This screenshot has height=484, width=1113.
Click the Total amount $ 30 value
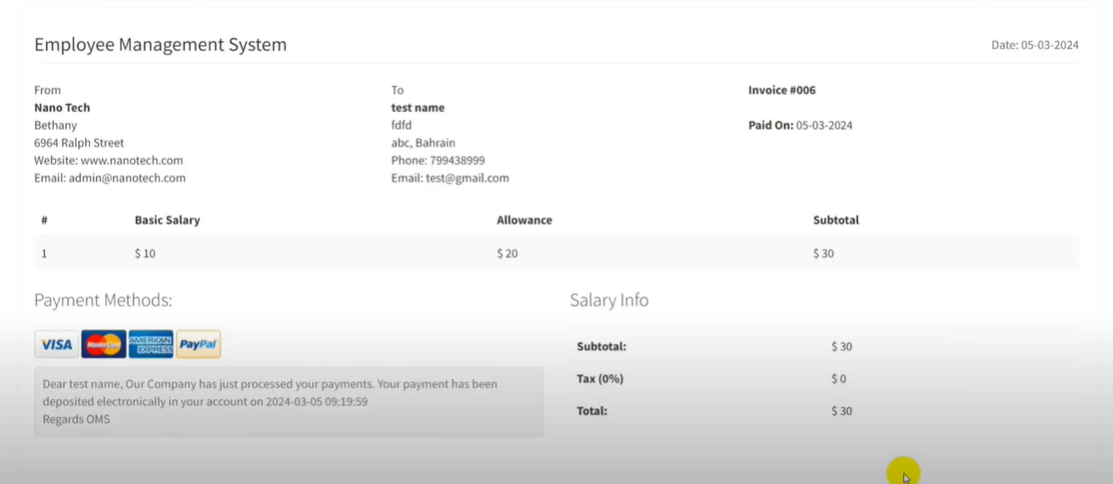(x=841, y=411)
